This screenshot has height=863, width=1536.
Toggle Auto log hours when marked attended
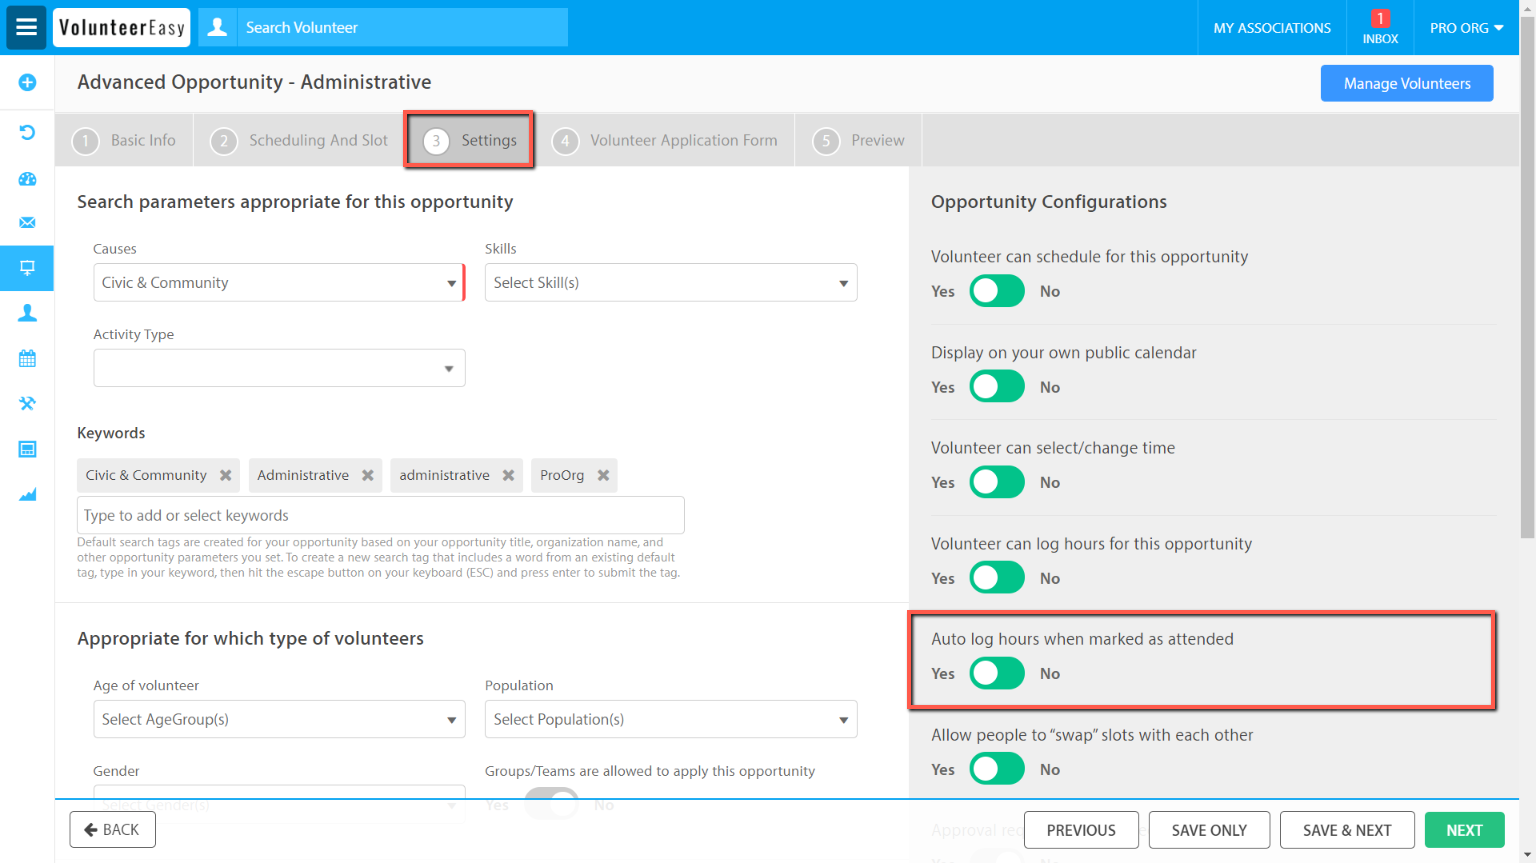click(x=997, y=673)
